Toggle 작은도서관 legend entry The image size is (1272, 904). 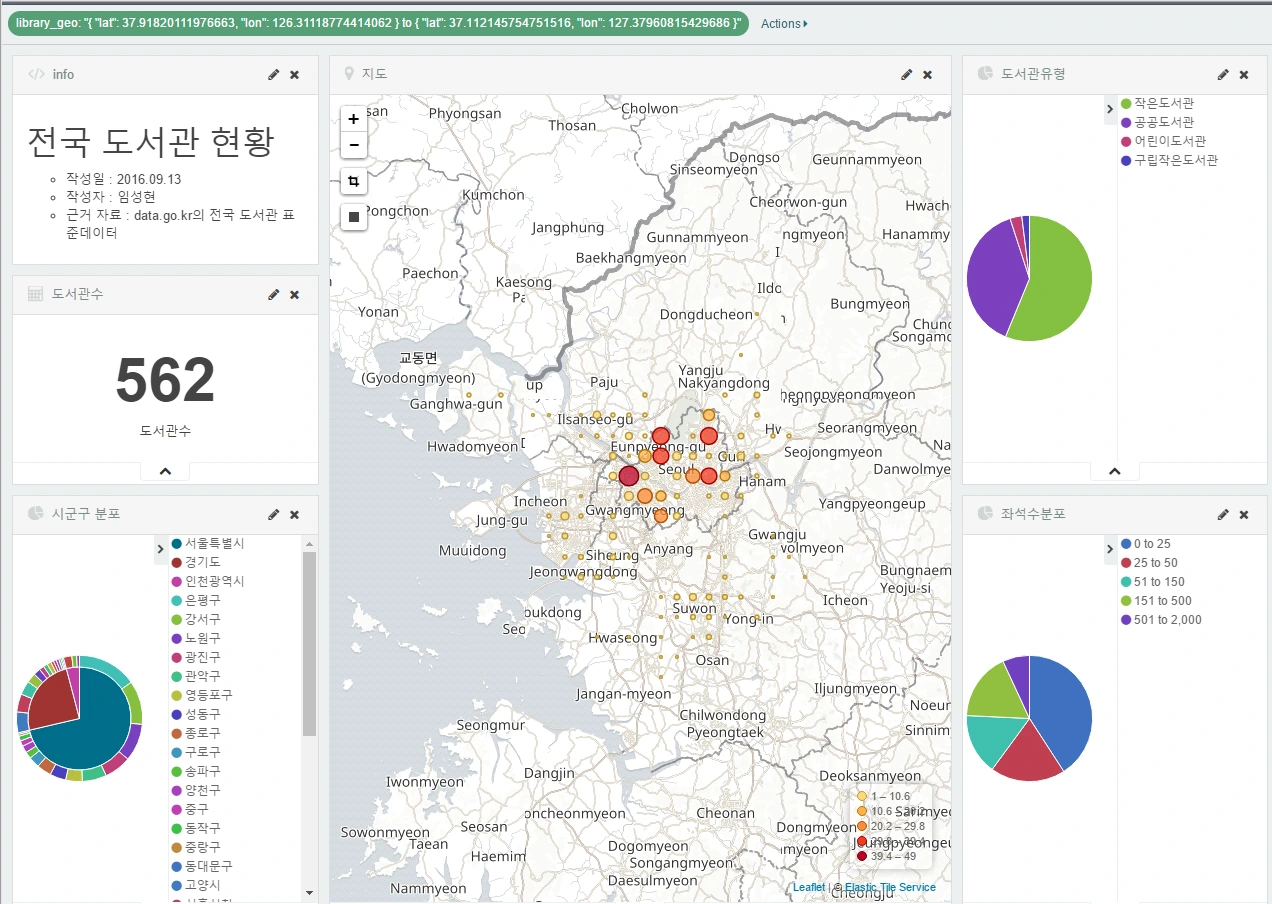tap(1163, 103)
